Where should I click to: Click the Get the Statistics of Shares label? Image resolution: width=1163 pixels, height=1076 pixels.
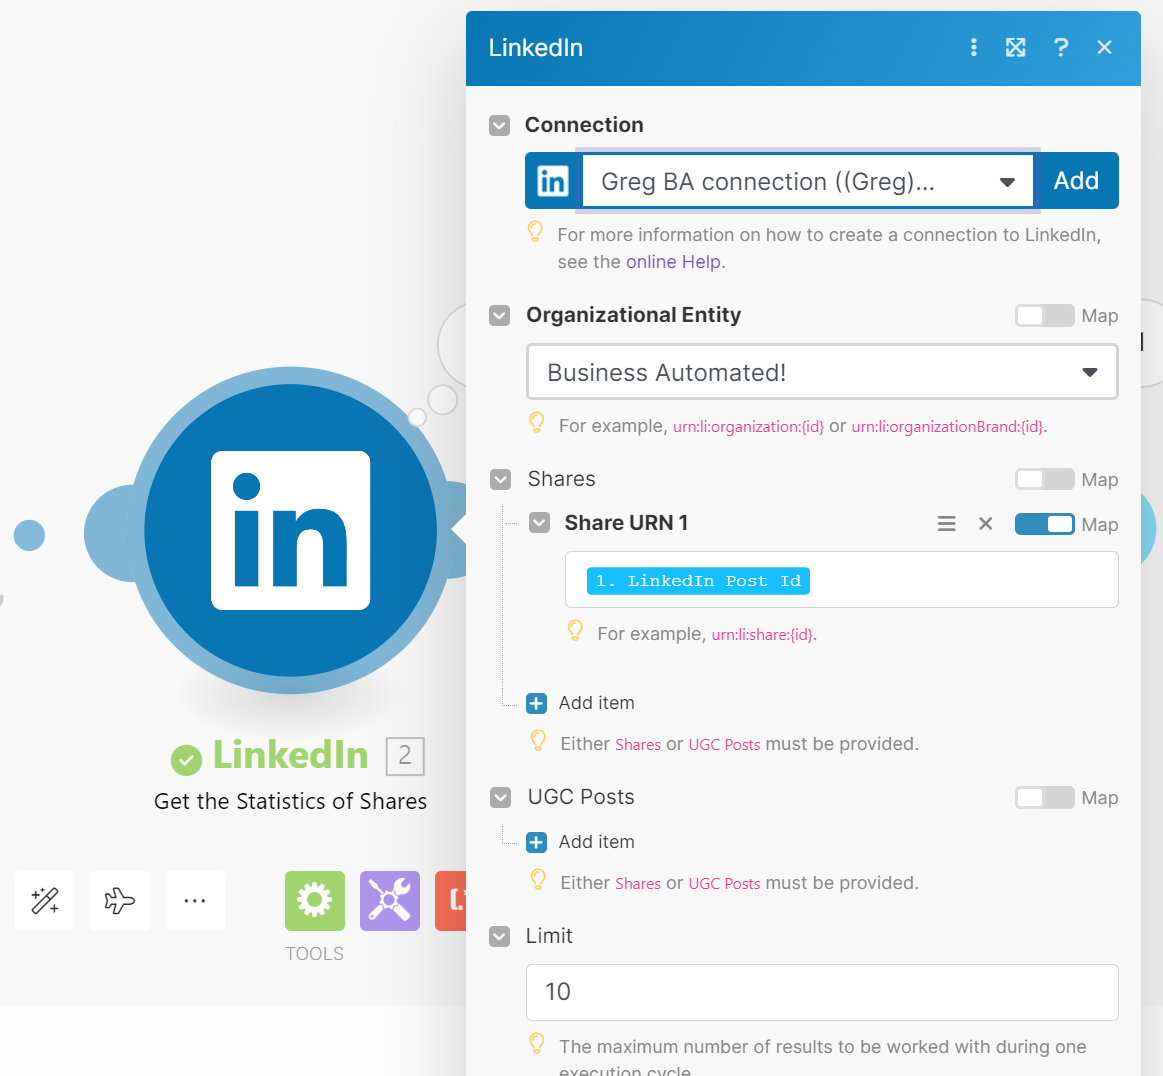click(290, 802)
